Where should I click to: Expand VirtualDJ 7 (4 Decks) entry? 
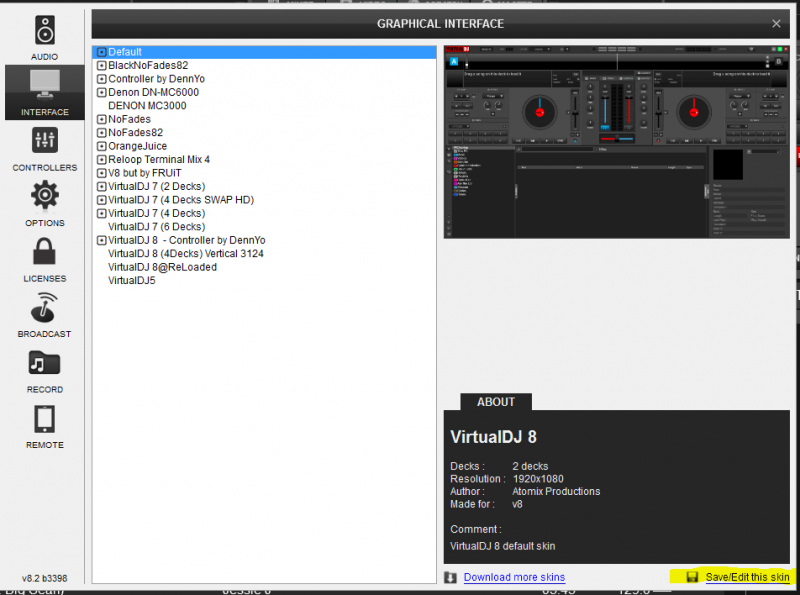[102, 213]
